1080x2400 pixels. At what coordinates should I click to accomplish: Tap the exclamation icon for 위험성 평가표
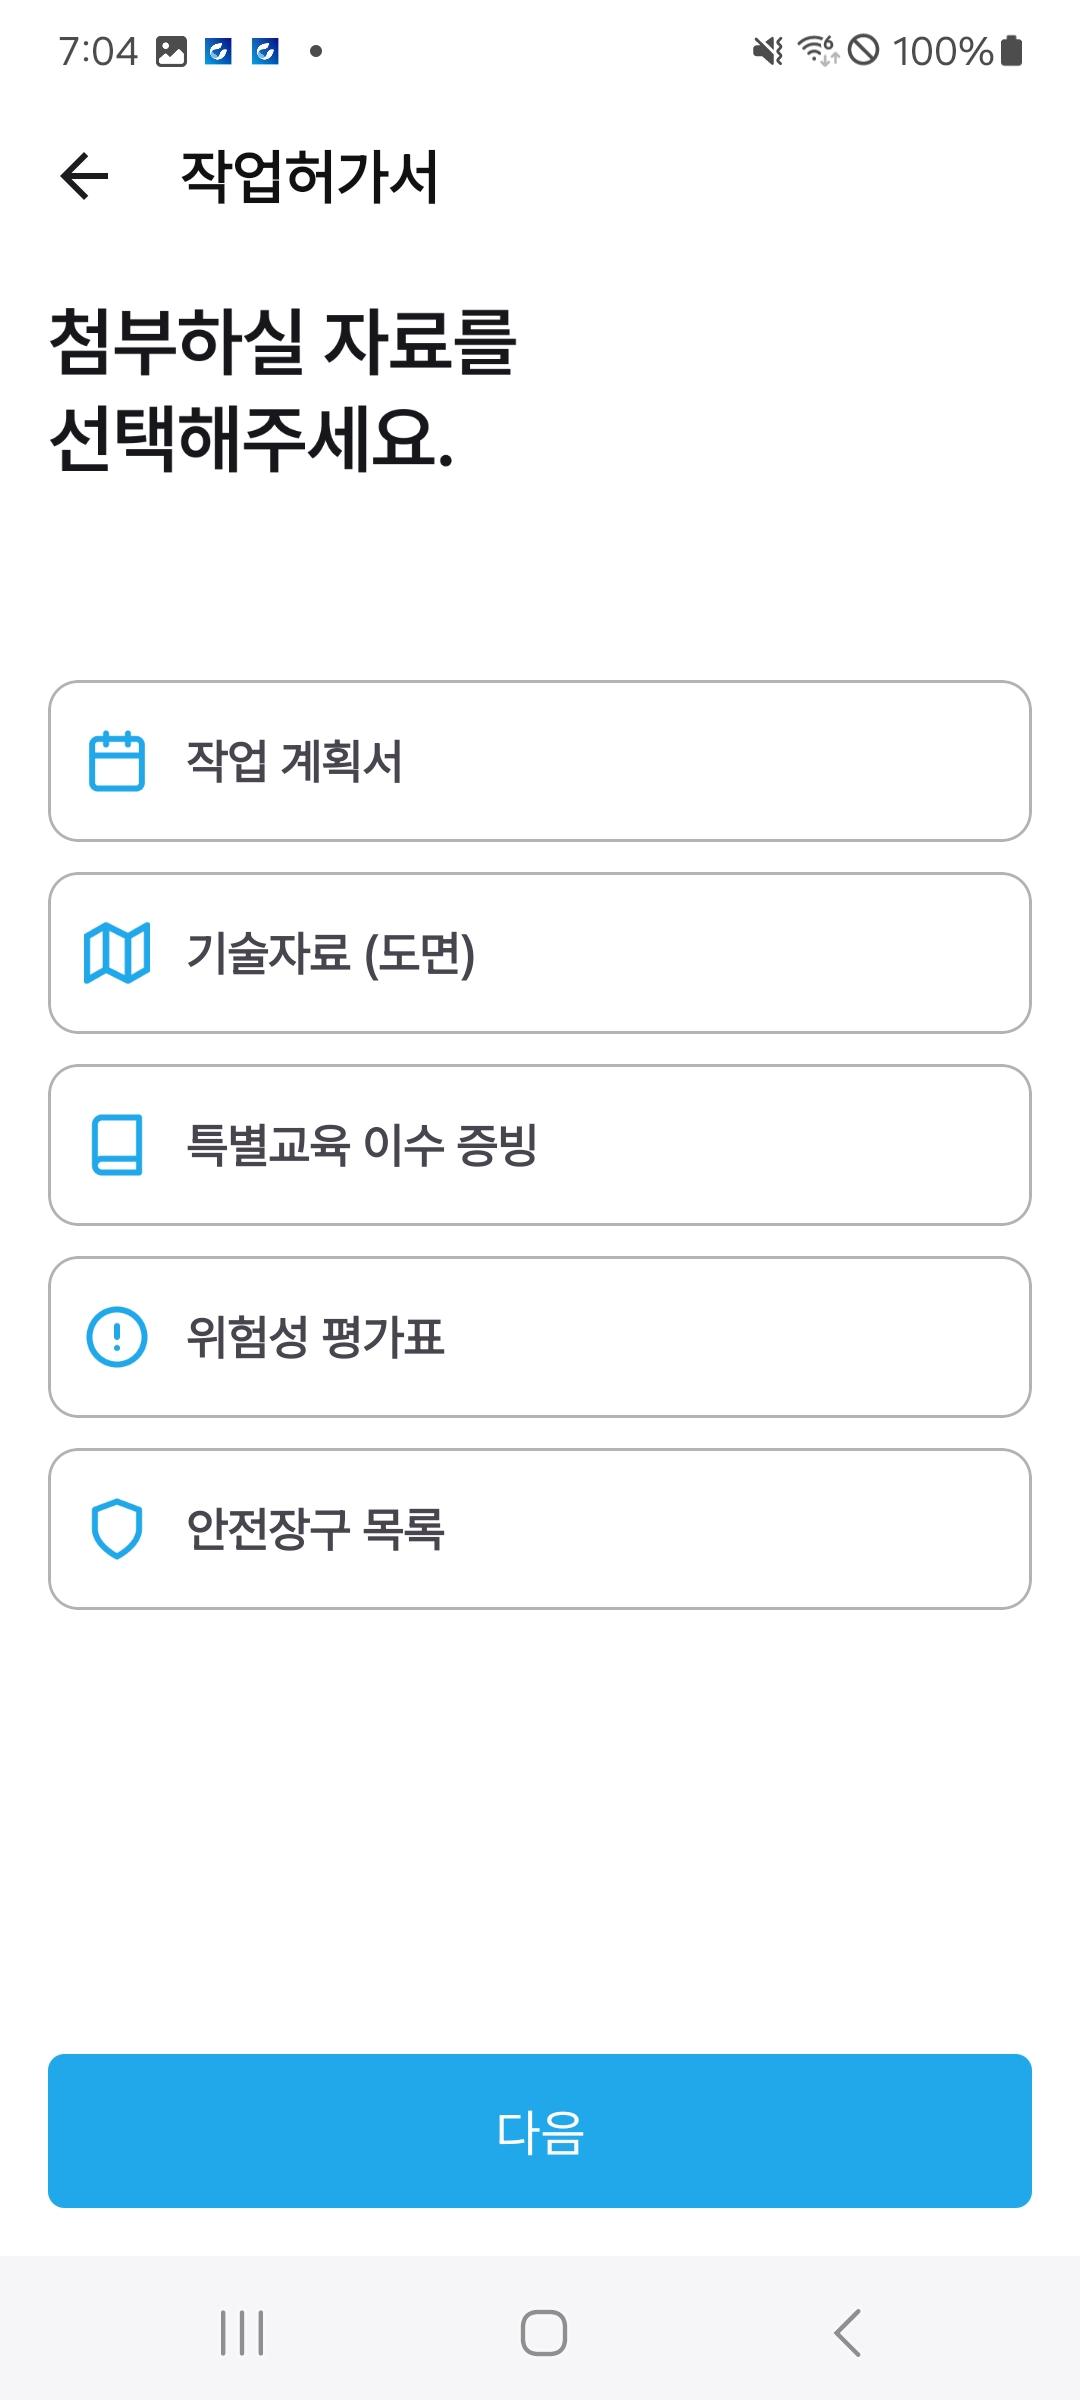117,1337
